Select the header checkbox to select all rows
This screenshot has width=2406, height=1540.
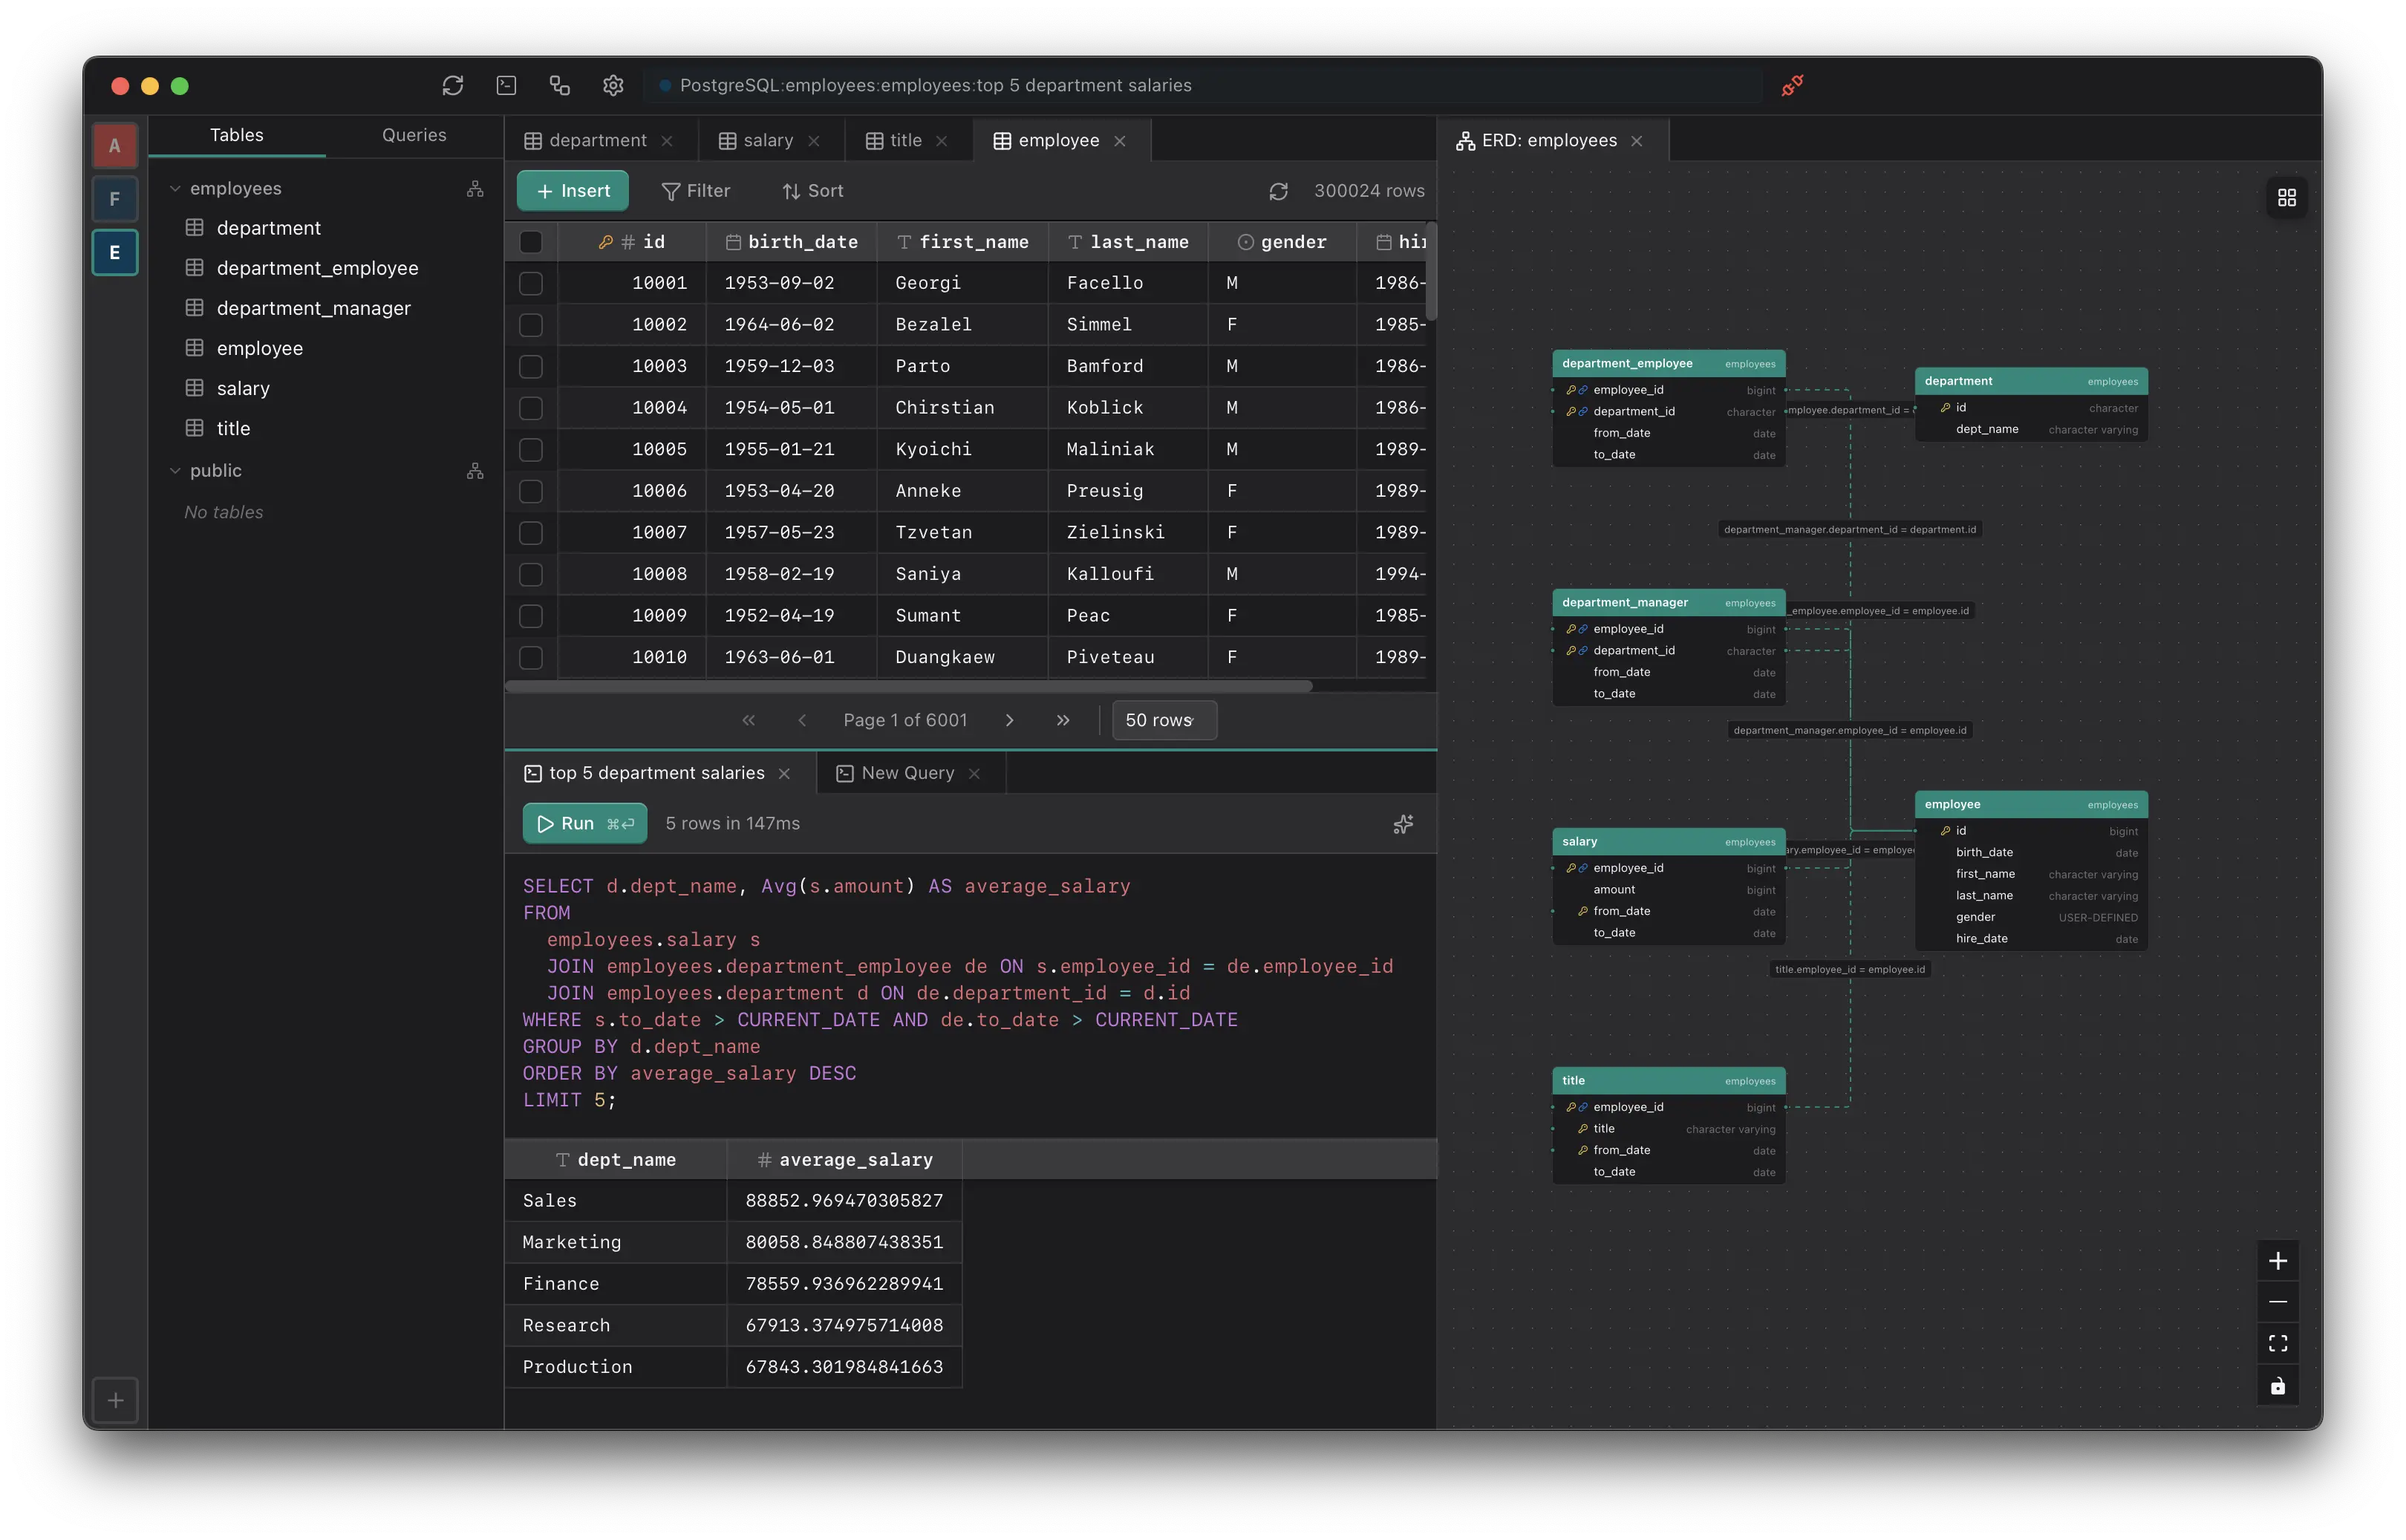tap(531, 242)
